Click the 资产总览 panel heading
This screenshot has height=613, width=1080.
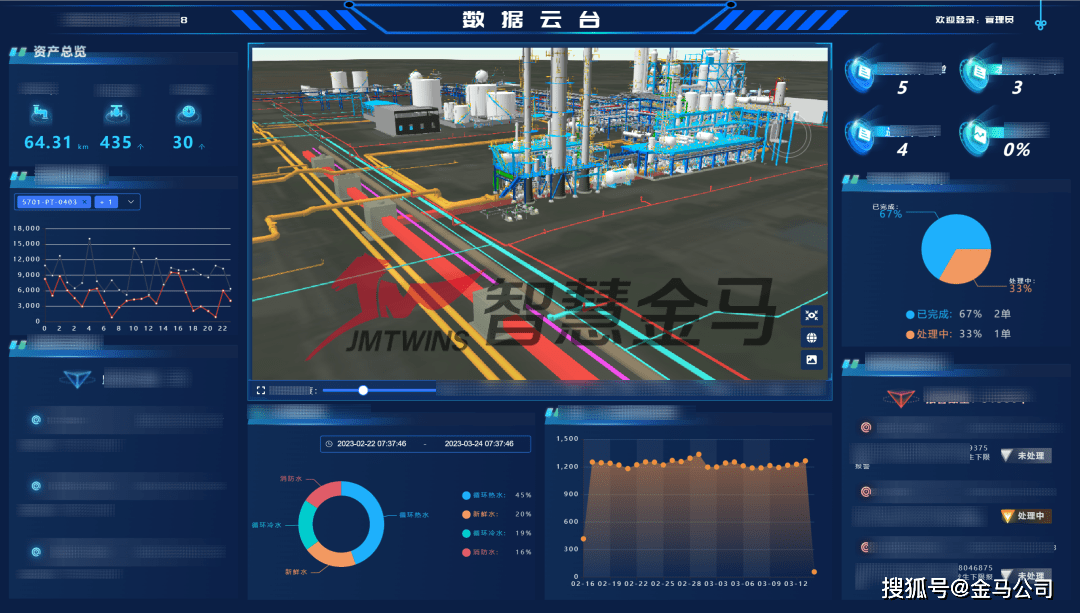coord(59,52)
